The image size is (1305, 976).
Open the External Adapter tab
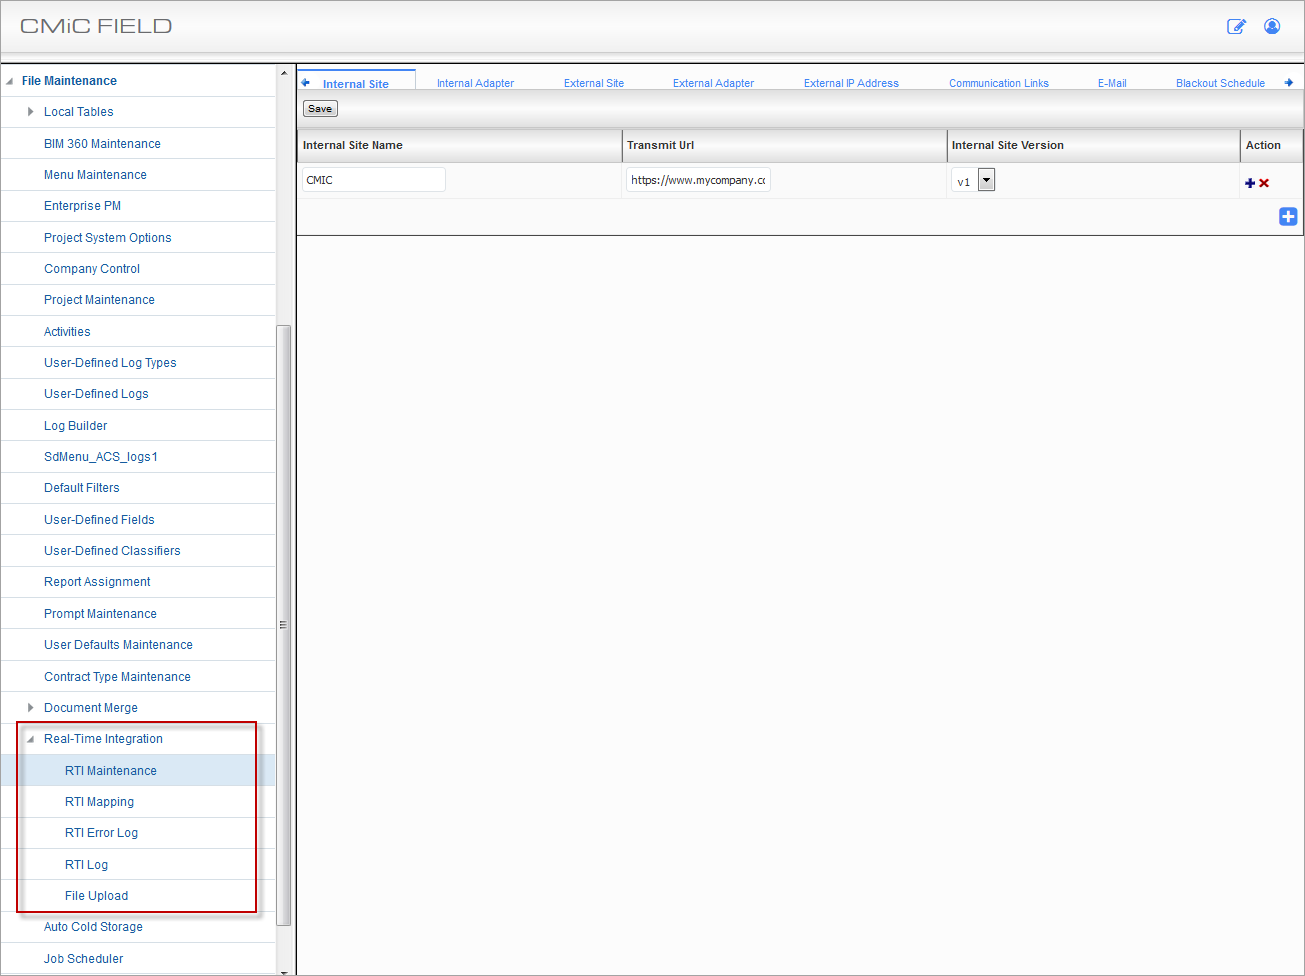click(713, 83)
